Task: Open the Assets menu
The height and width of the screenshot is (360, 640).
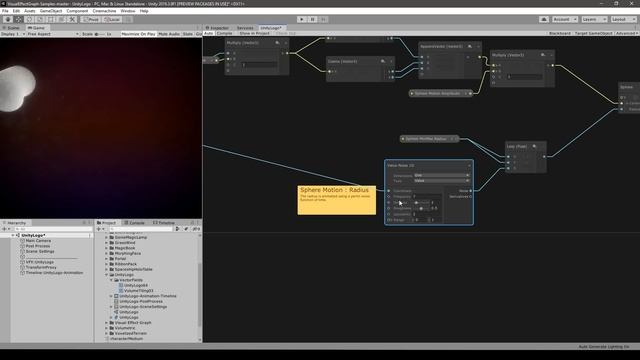Action: [x=30, y=11]
